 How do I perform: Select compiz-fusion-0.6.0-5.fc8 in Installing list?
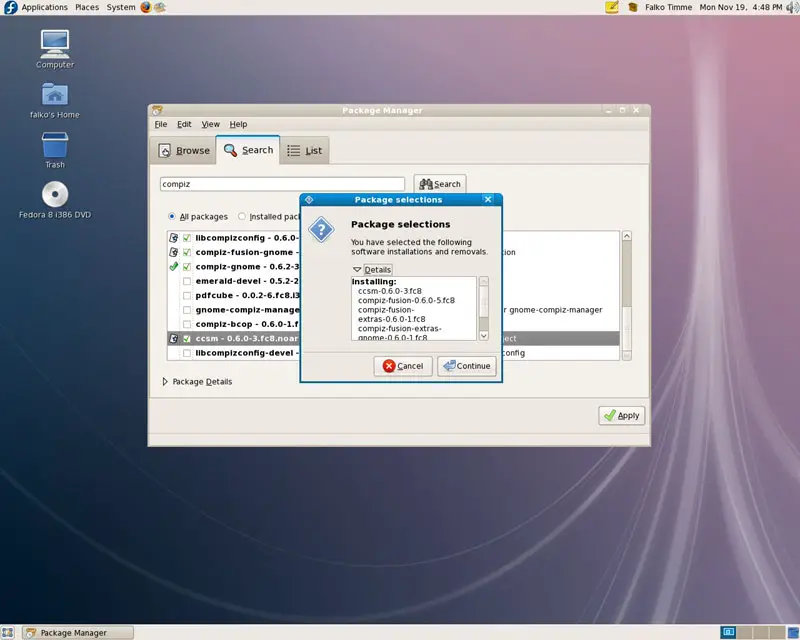coord(406,300)
